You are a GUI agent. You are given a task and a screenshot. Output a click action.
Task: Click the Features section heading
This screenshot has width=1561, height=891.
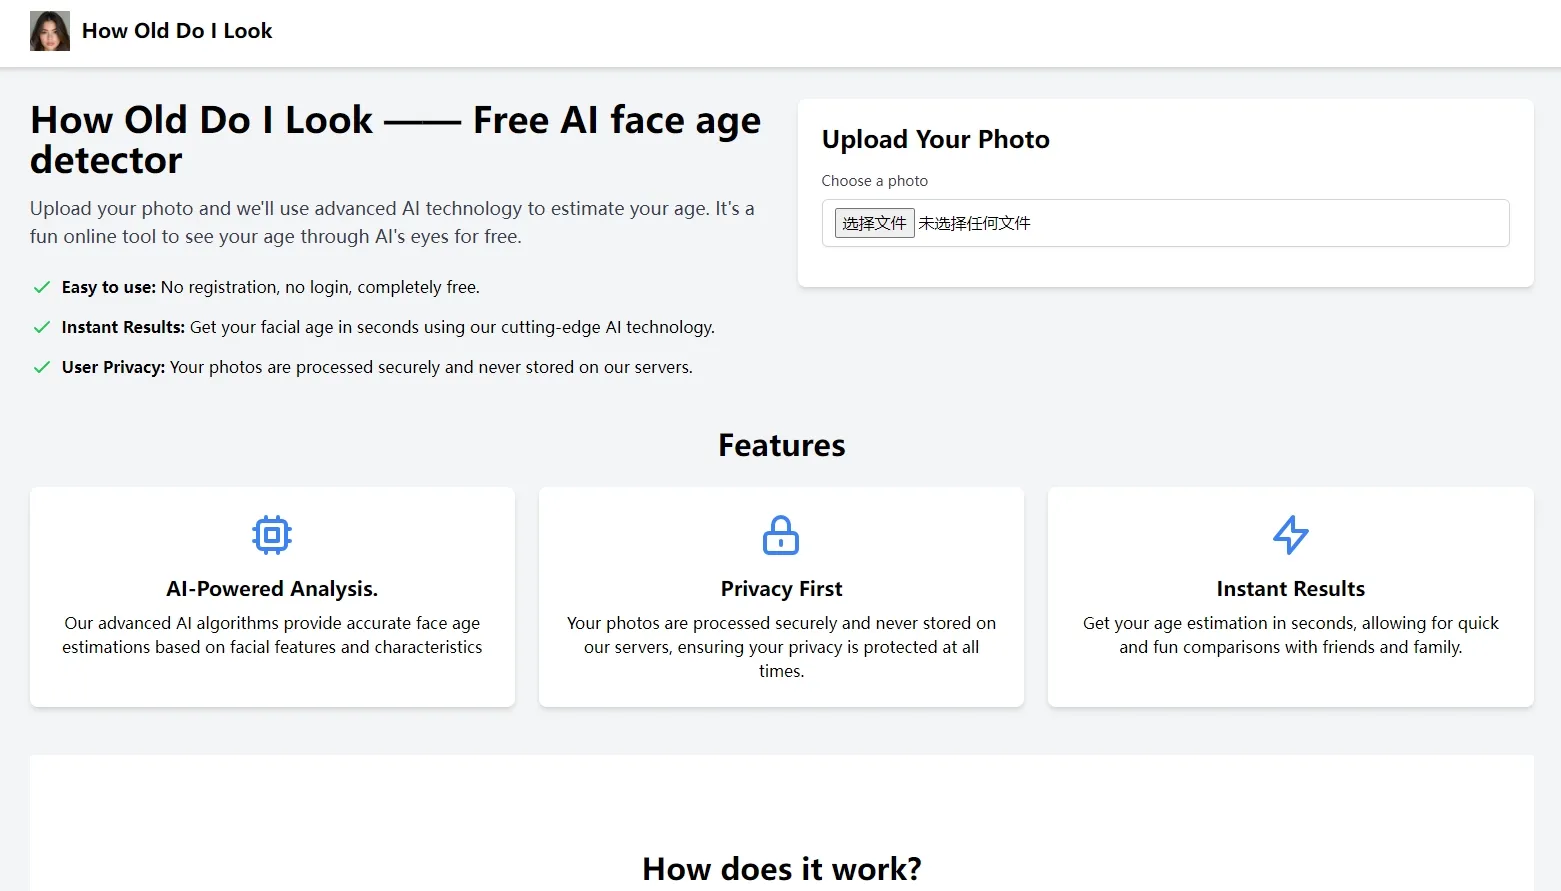pos(781,445)
